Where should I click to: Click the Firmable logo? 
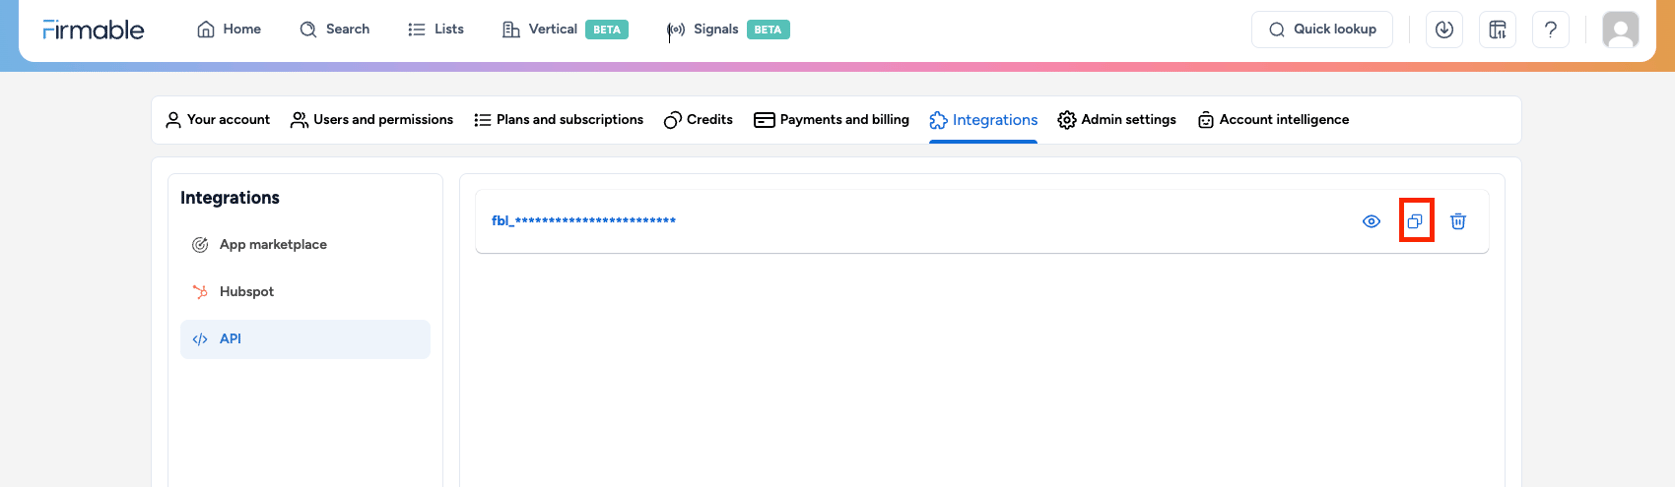(x=93, y=30)
